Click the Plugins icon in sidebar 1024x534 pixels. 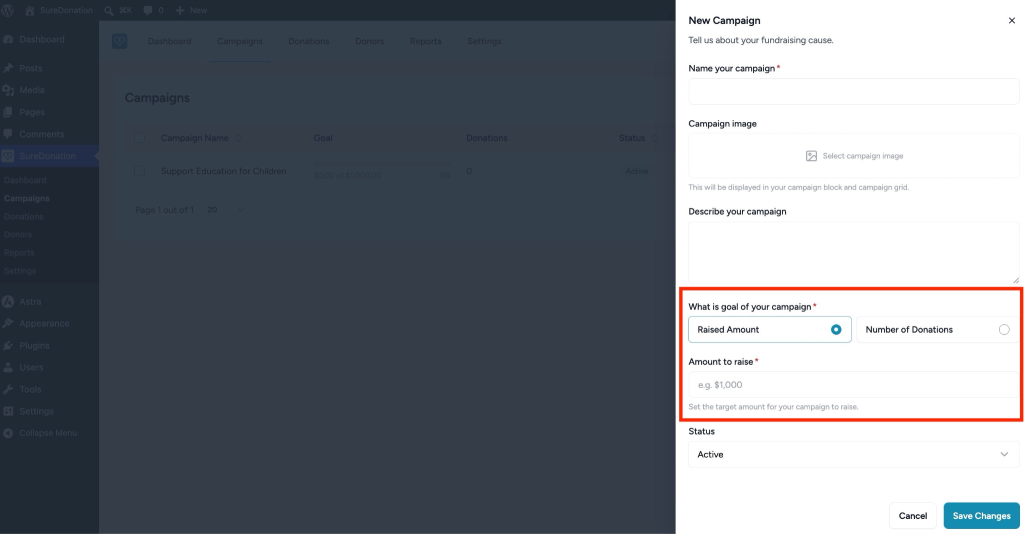point(8,345)
